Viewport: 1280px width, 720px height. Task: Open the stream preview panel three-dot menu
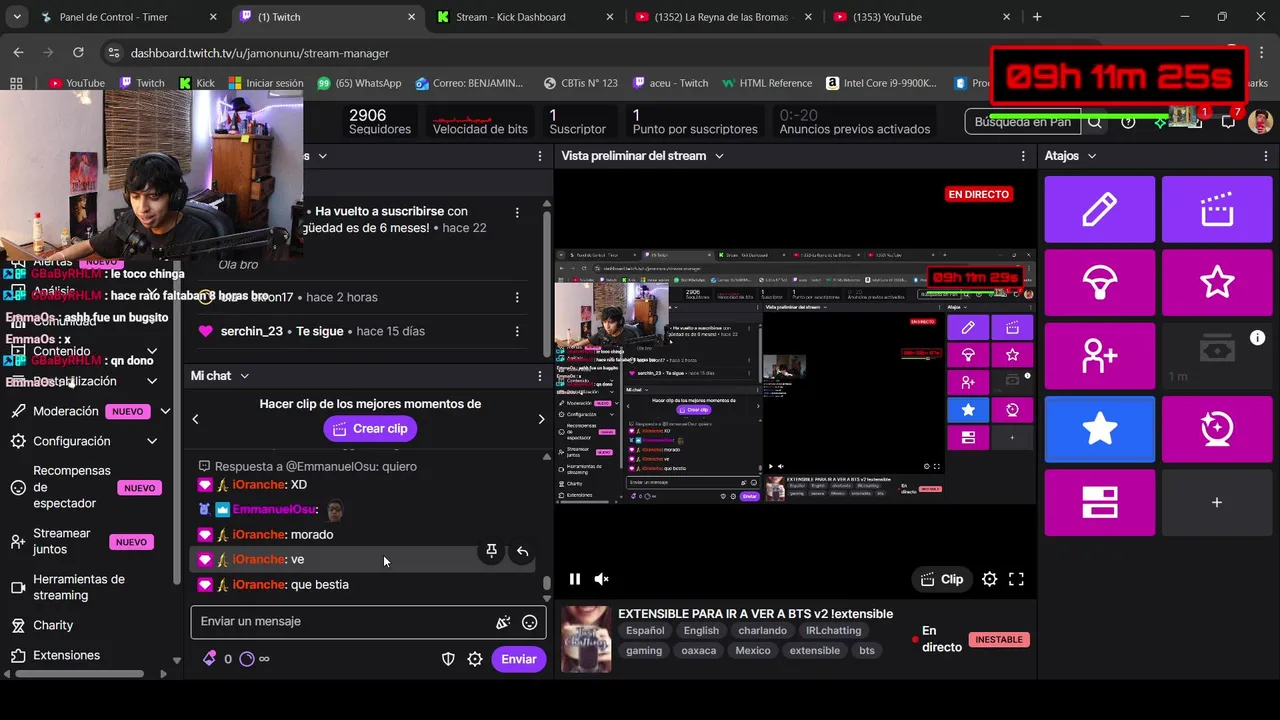click(1023, 156)
